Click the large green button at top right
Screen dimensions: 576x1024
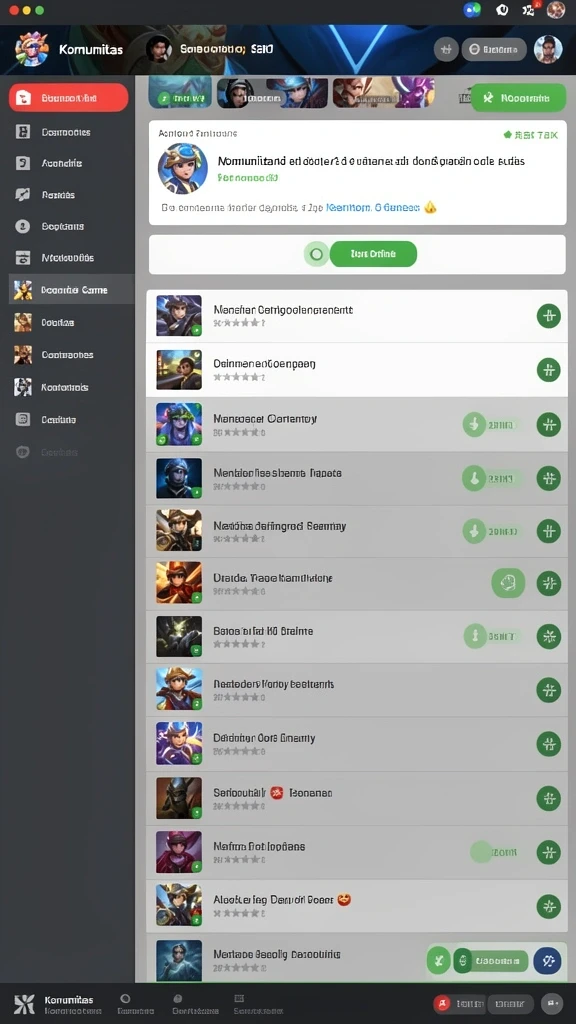pos(518,98)
